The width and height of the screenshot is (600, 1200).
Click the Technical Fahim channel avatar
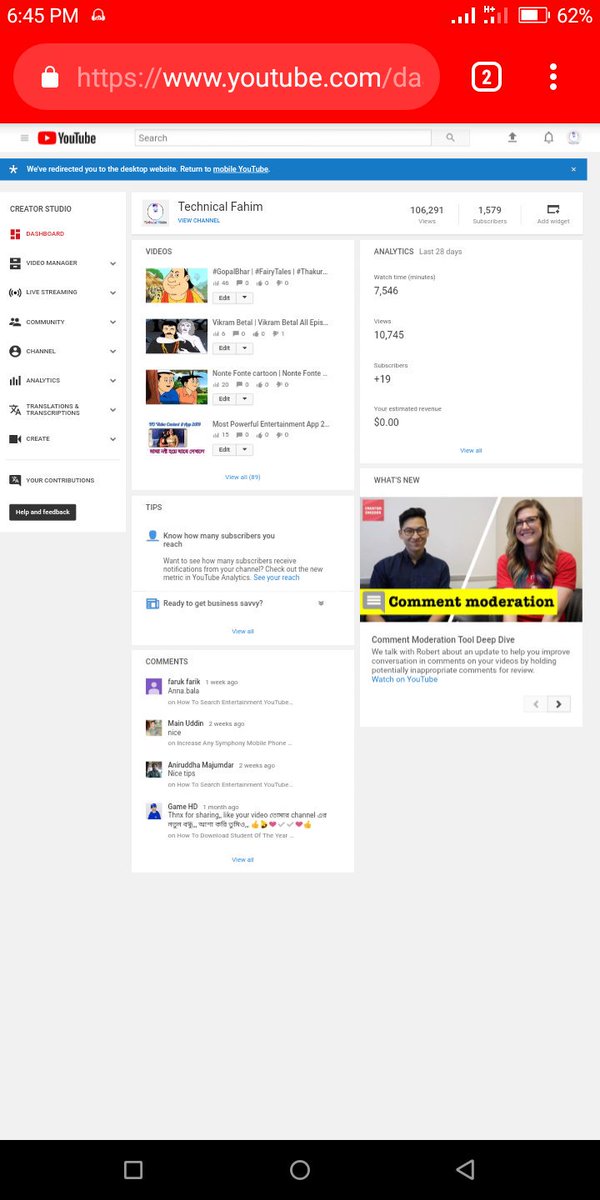coord(155,212)
